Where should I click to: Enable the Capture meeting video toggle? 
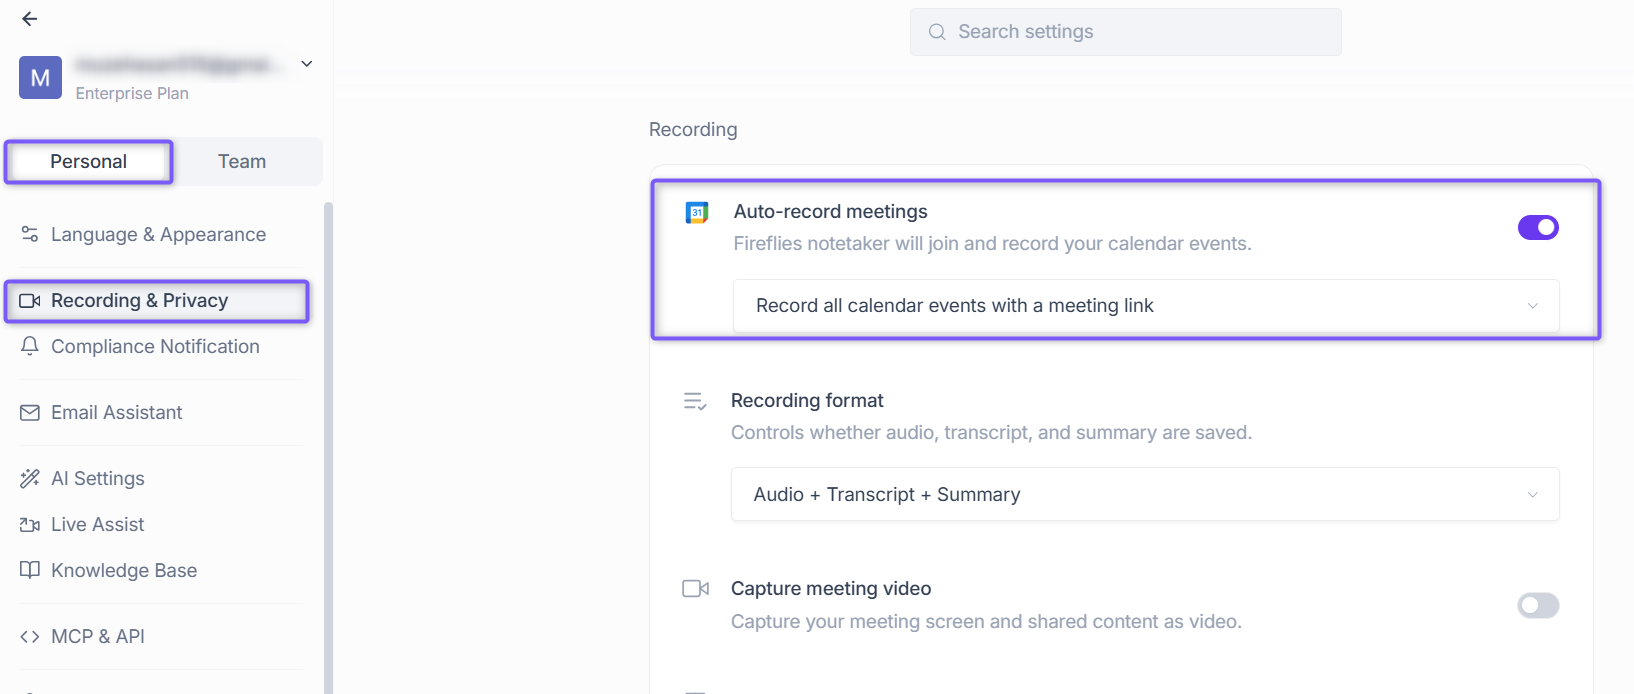[1538, 605]
